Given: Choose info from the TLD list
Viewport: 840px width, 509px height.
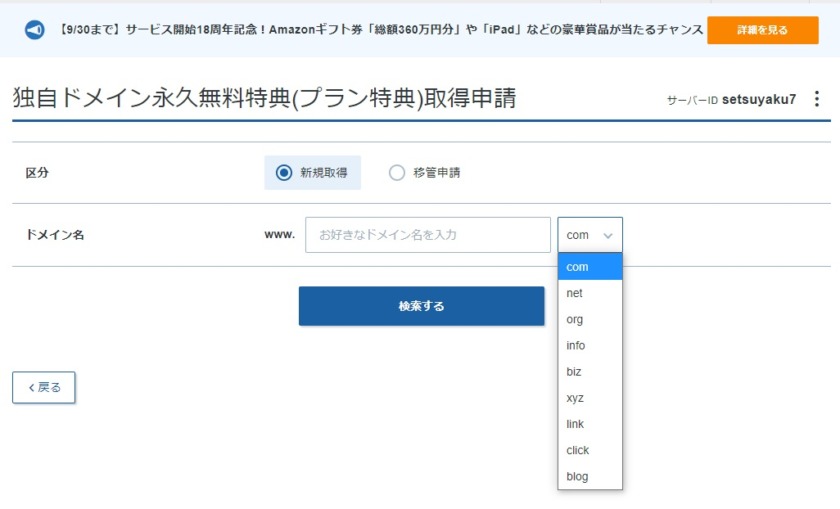Looking at the screenshot, I should 590,346.
